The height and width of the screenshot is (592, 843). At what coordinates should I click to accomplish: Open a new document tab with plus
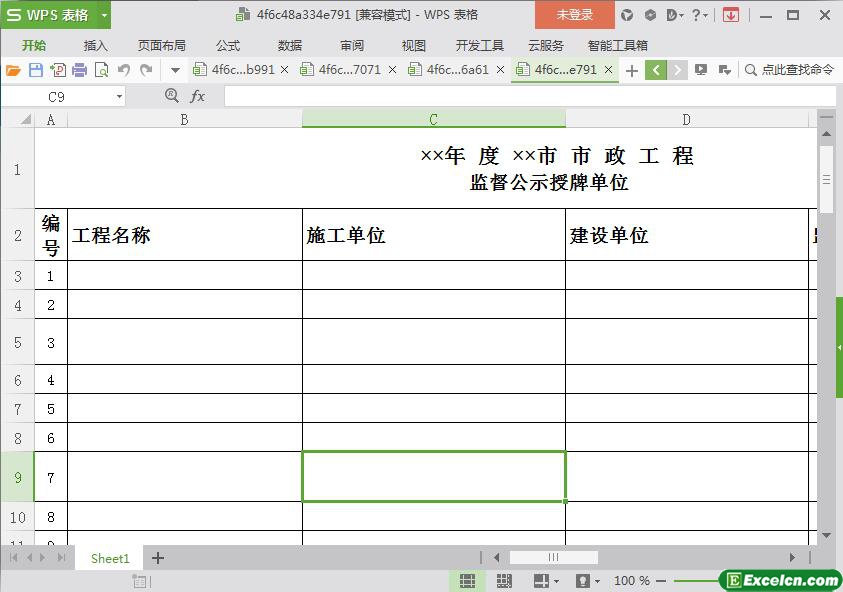tap(632, 70)
